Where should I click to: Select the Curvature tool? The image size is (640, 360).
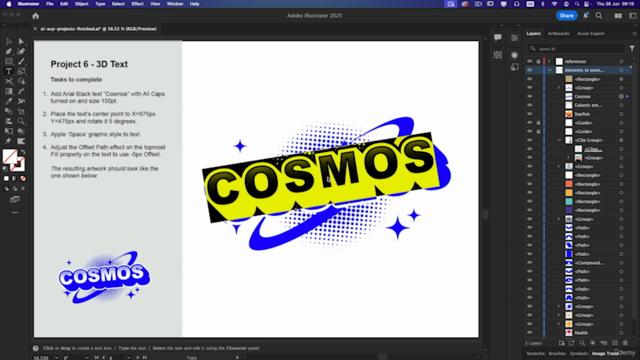(x=21, y=51)
